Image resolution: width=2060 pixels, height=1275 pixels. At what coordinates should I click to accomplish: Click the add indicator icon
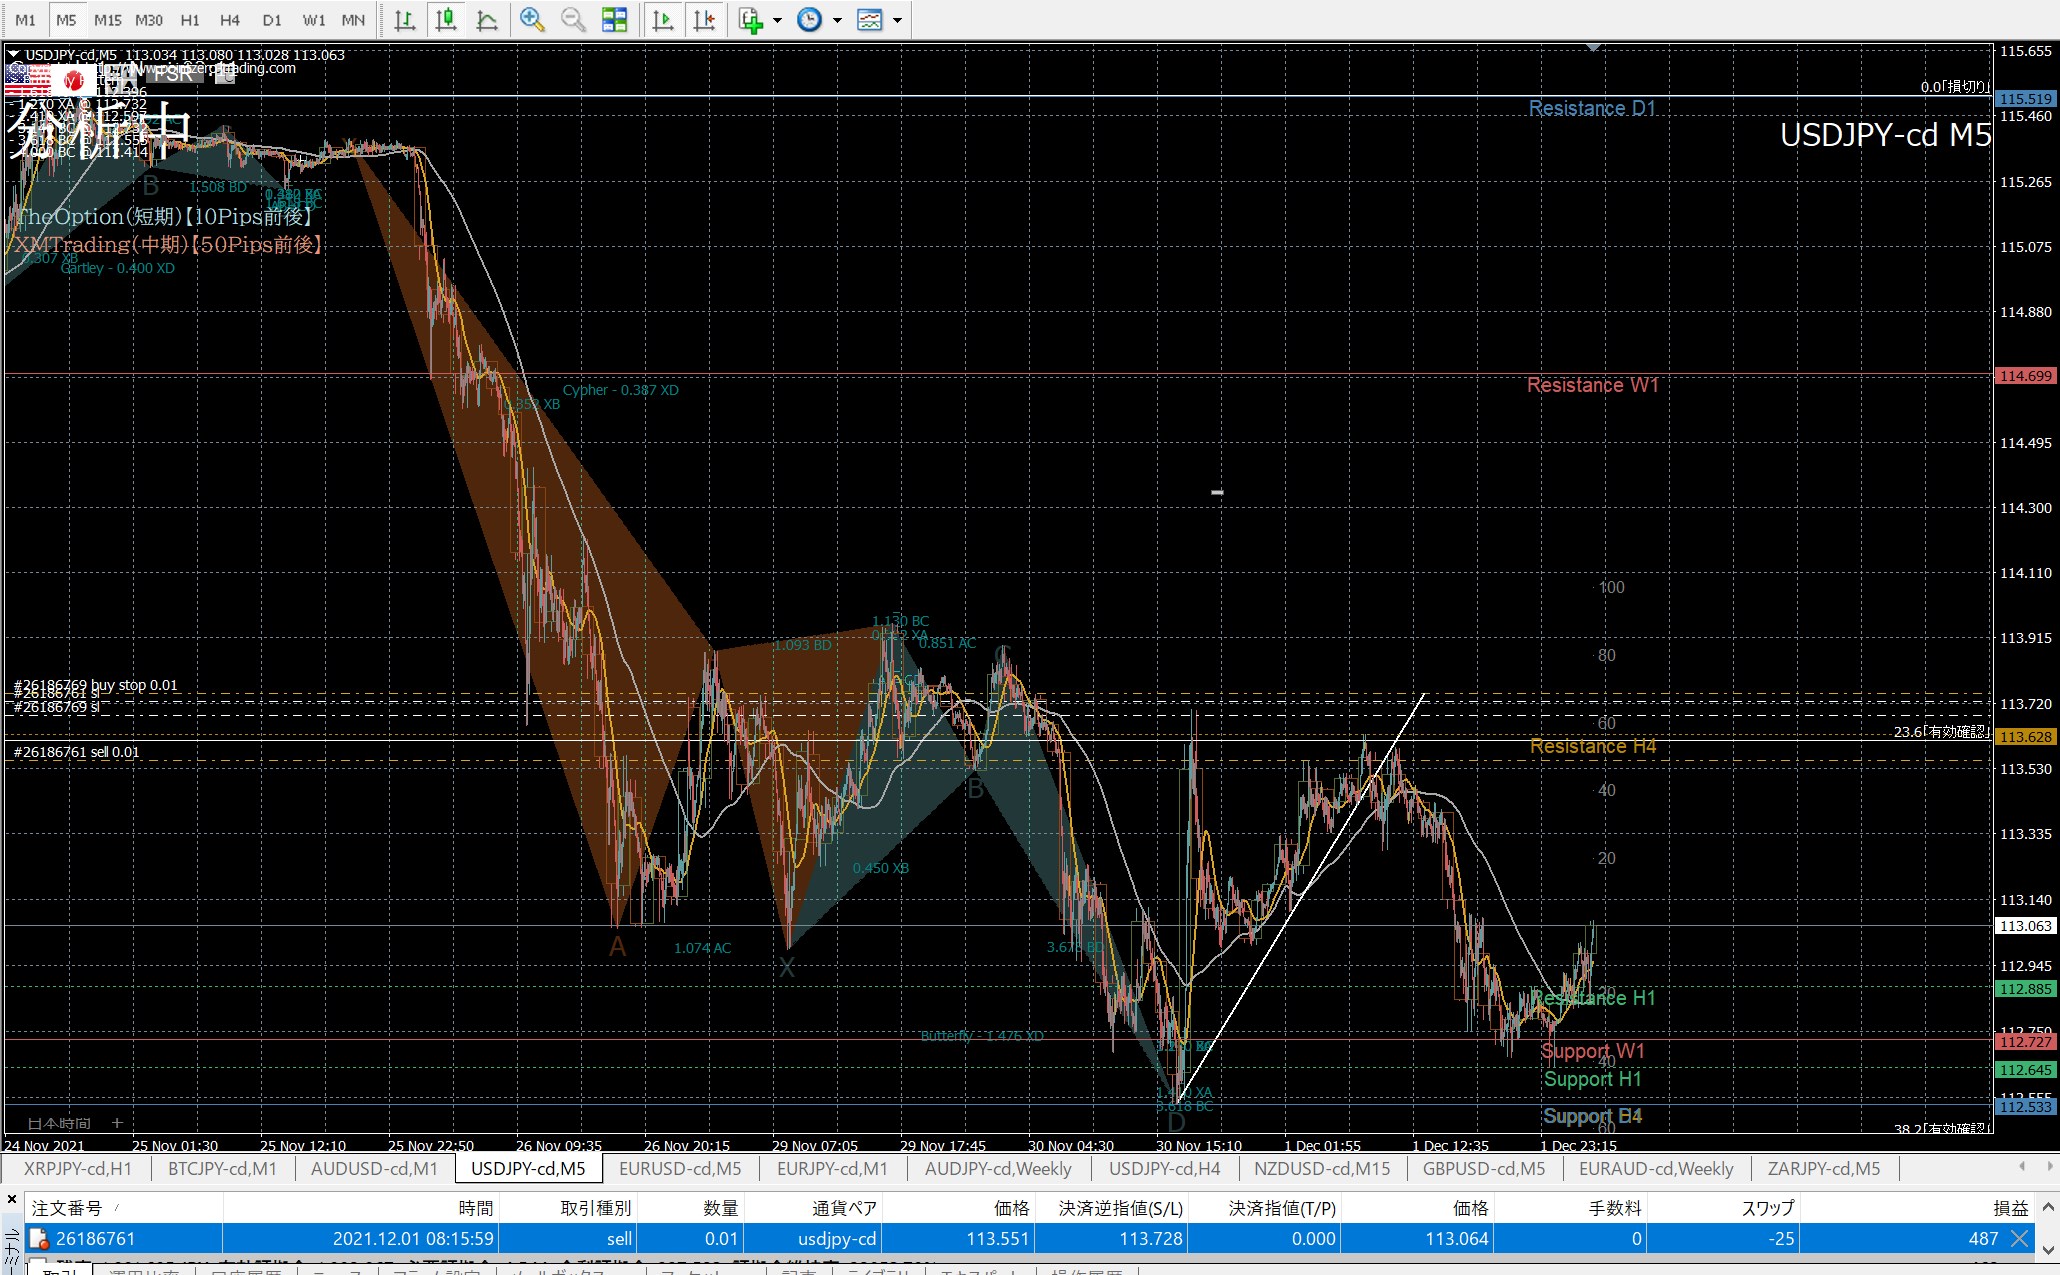[750, 20]
